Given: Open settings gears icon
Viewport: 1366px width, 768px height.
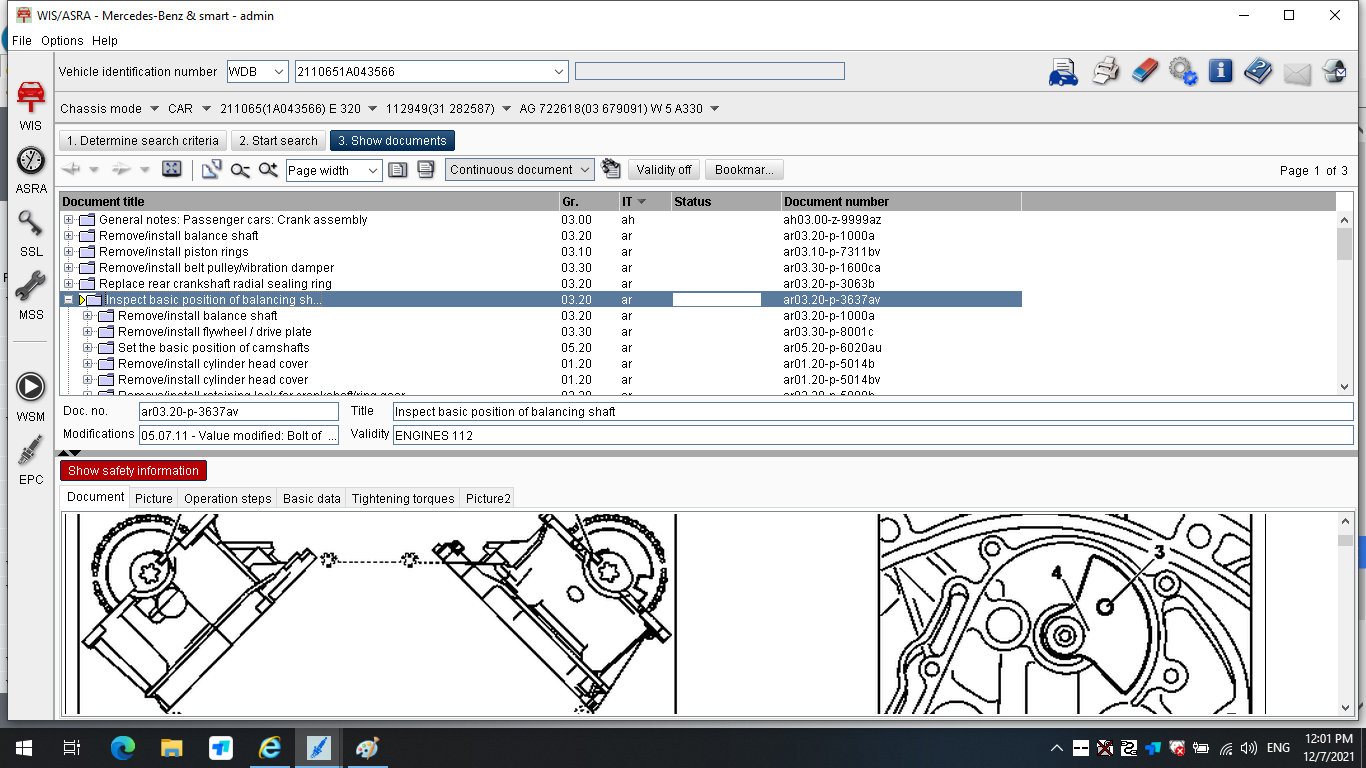Looking at the screenshot, I should pyautogui.click(x=1183, y=72).
